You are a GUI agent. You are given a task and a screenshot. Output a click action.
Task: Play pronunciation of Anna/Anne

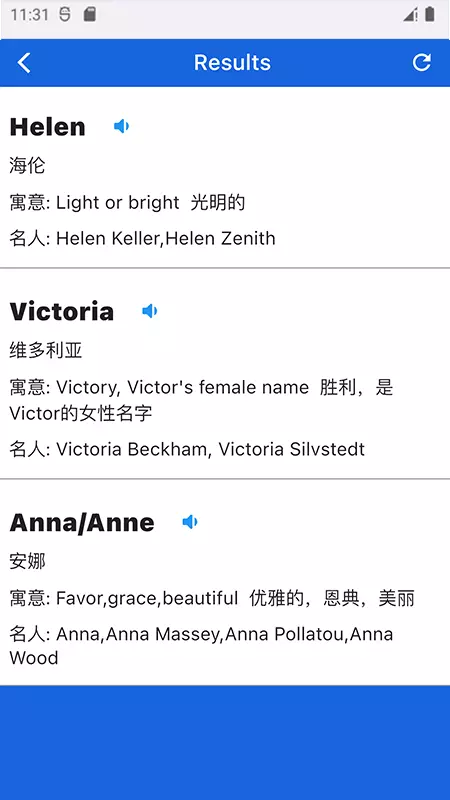[x=190, y=522]
